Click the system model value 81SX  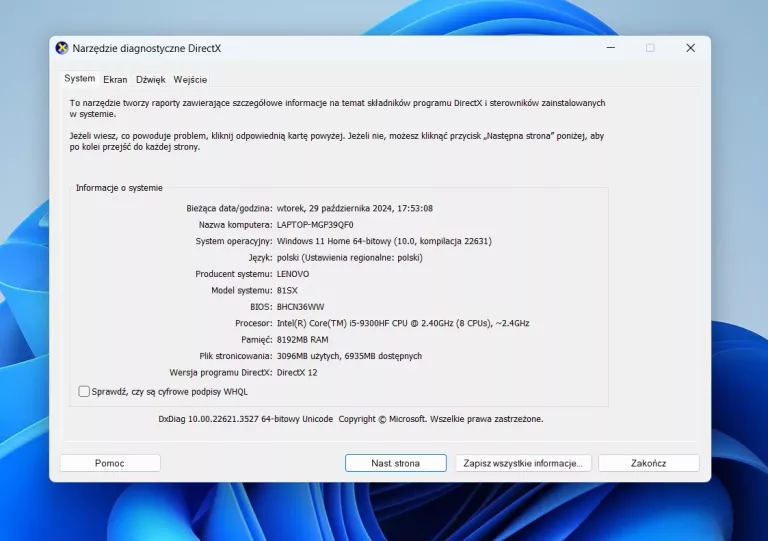287,290
